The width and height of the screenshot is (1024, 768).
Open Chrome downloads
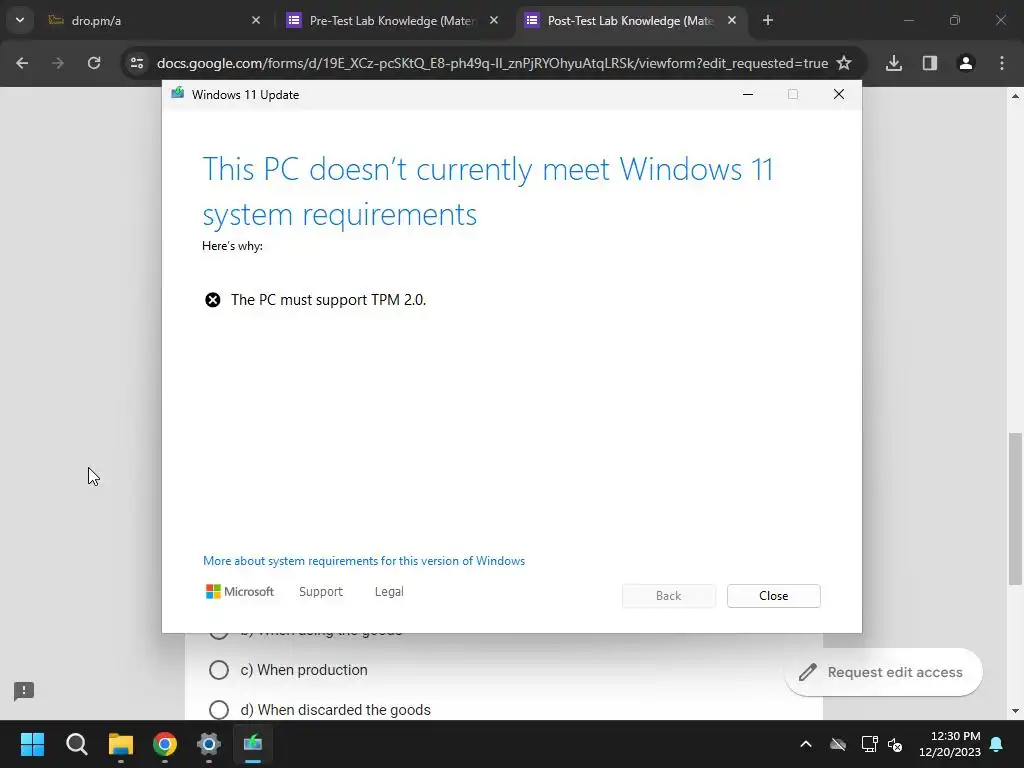click(894, 63)
